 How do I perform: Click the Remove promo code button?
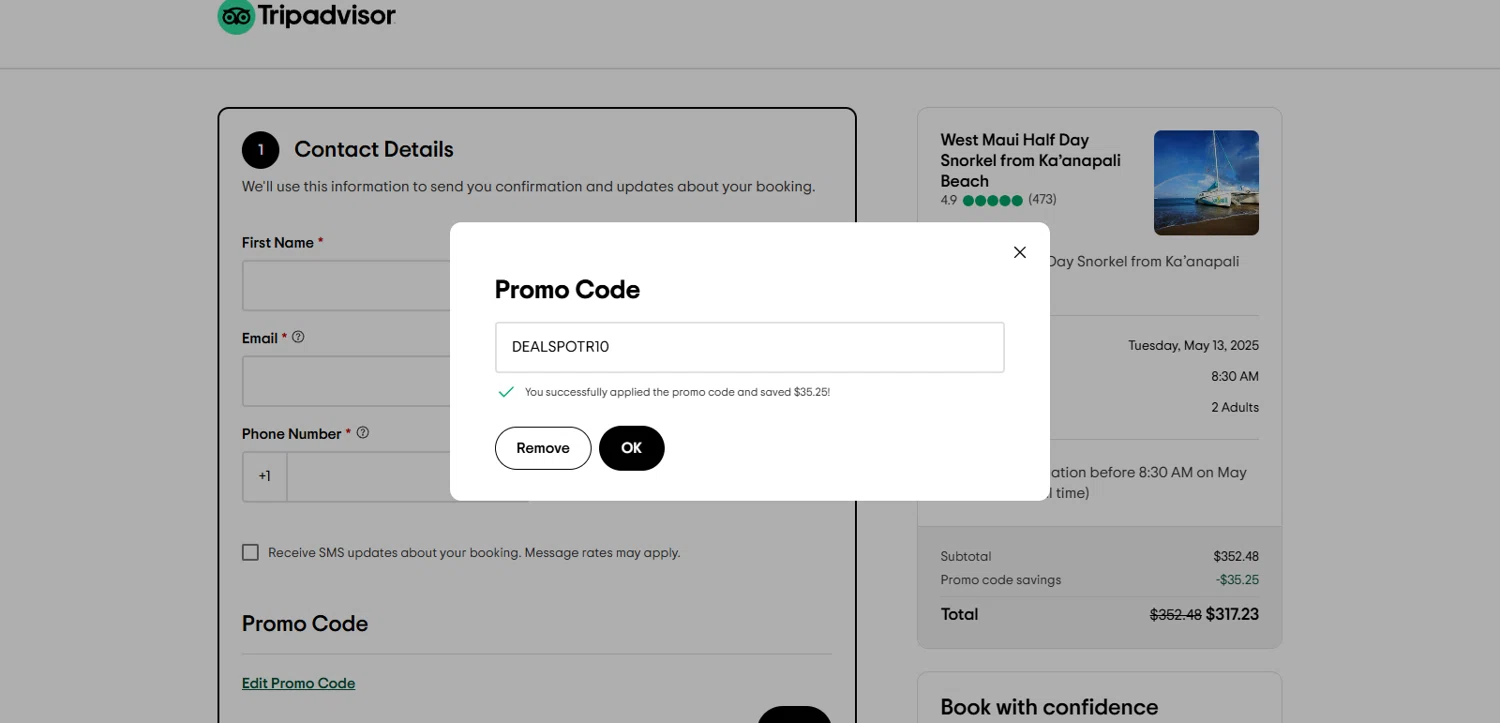[x=543, y=448]
